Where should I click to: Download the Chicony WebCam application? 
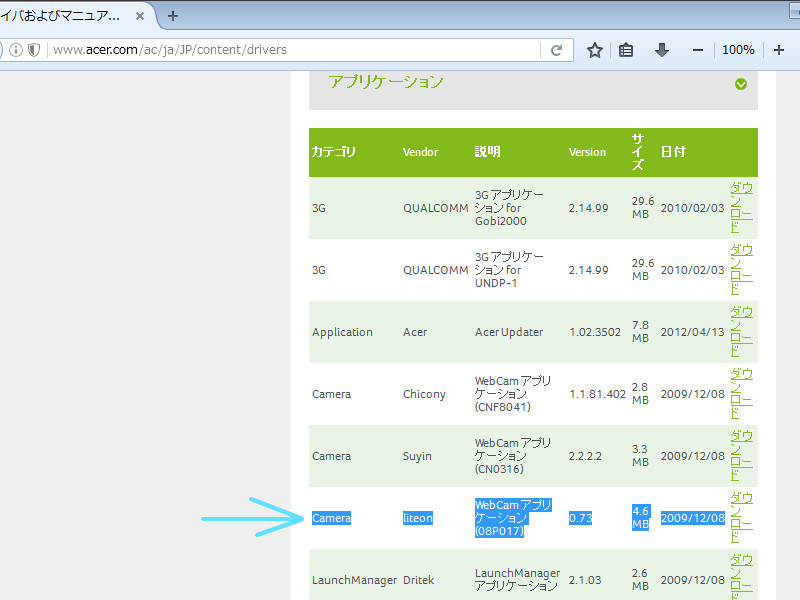pos(741,394)
